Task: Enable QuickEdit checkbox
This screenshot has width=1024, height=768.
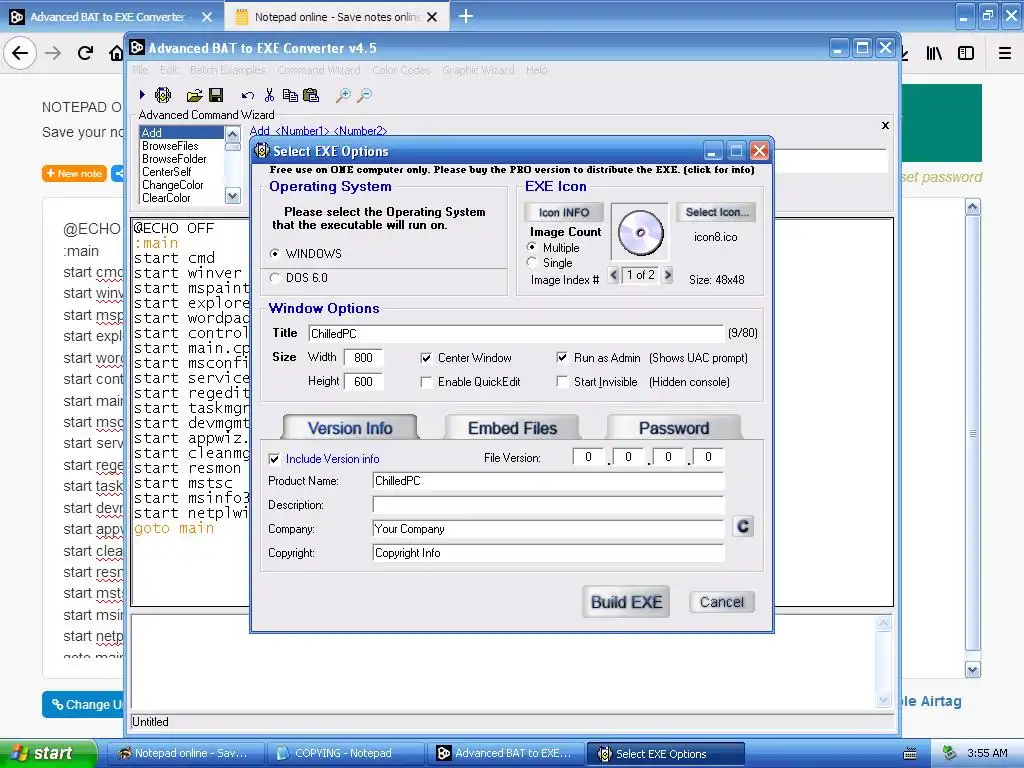Action: 426,383
